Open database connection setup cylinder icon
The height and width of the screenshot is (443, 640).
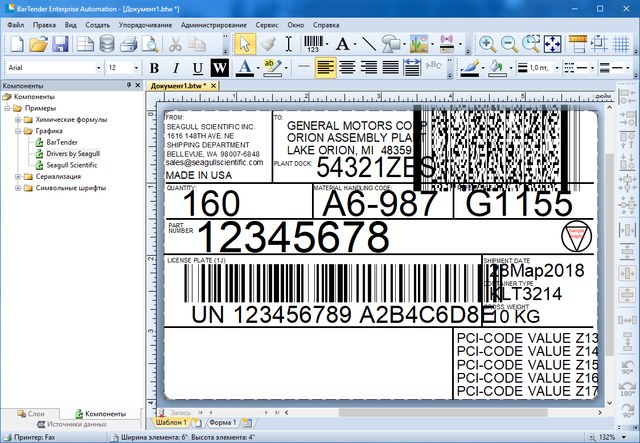(x=107, y=44)
